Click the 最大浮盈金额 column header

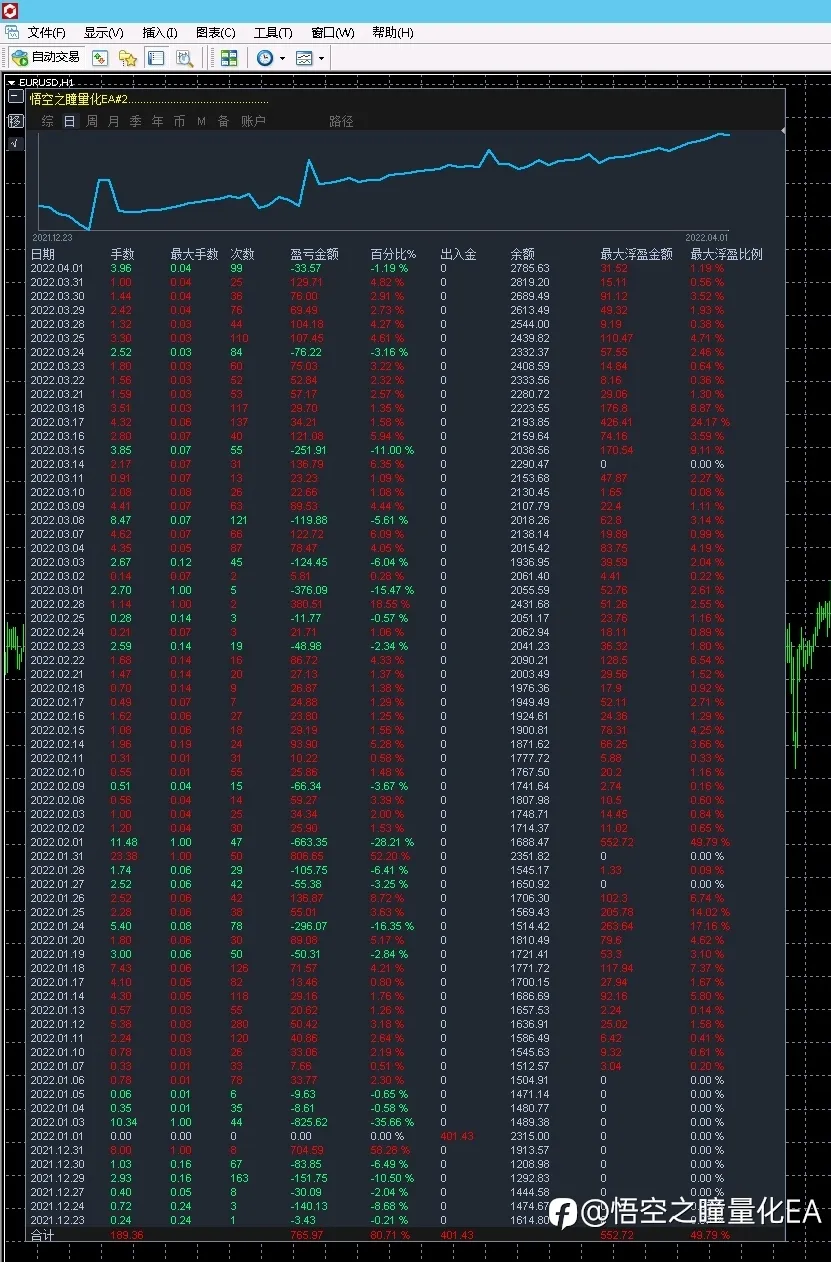636,254
